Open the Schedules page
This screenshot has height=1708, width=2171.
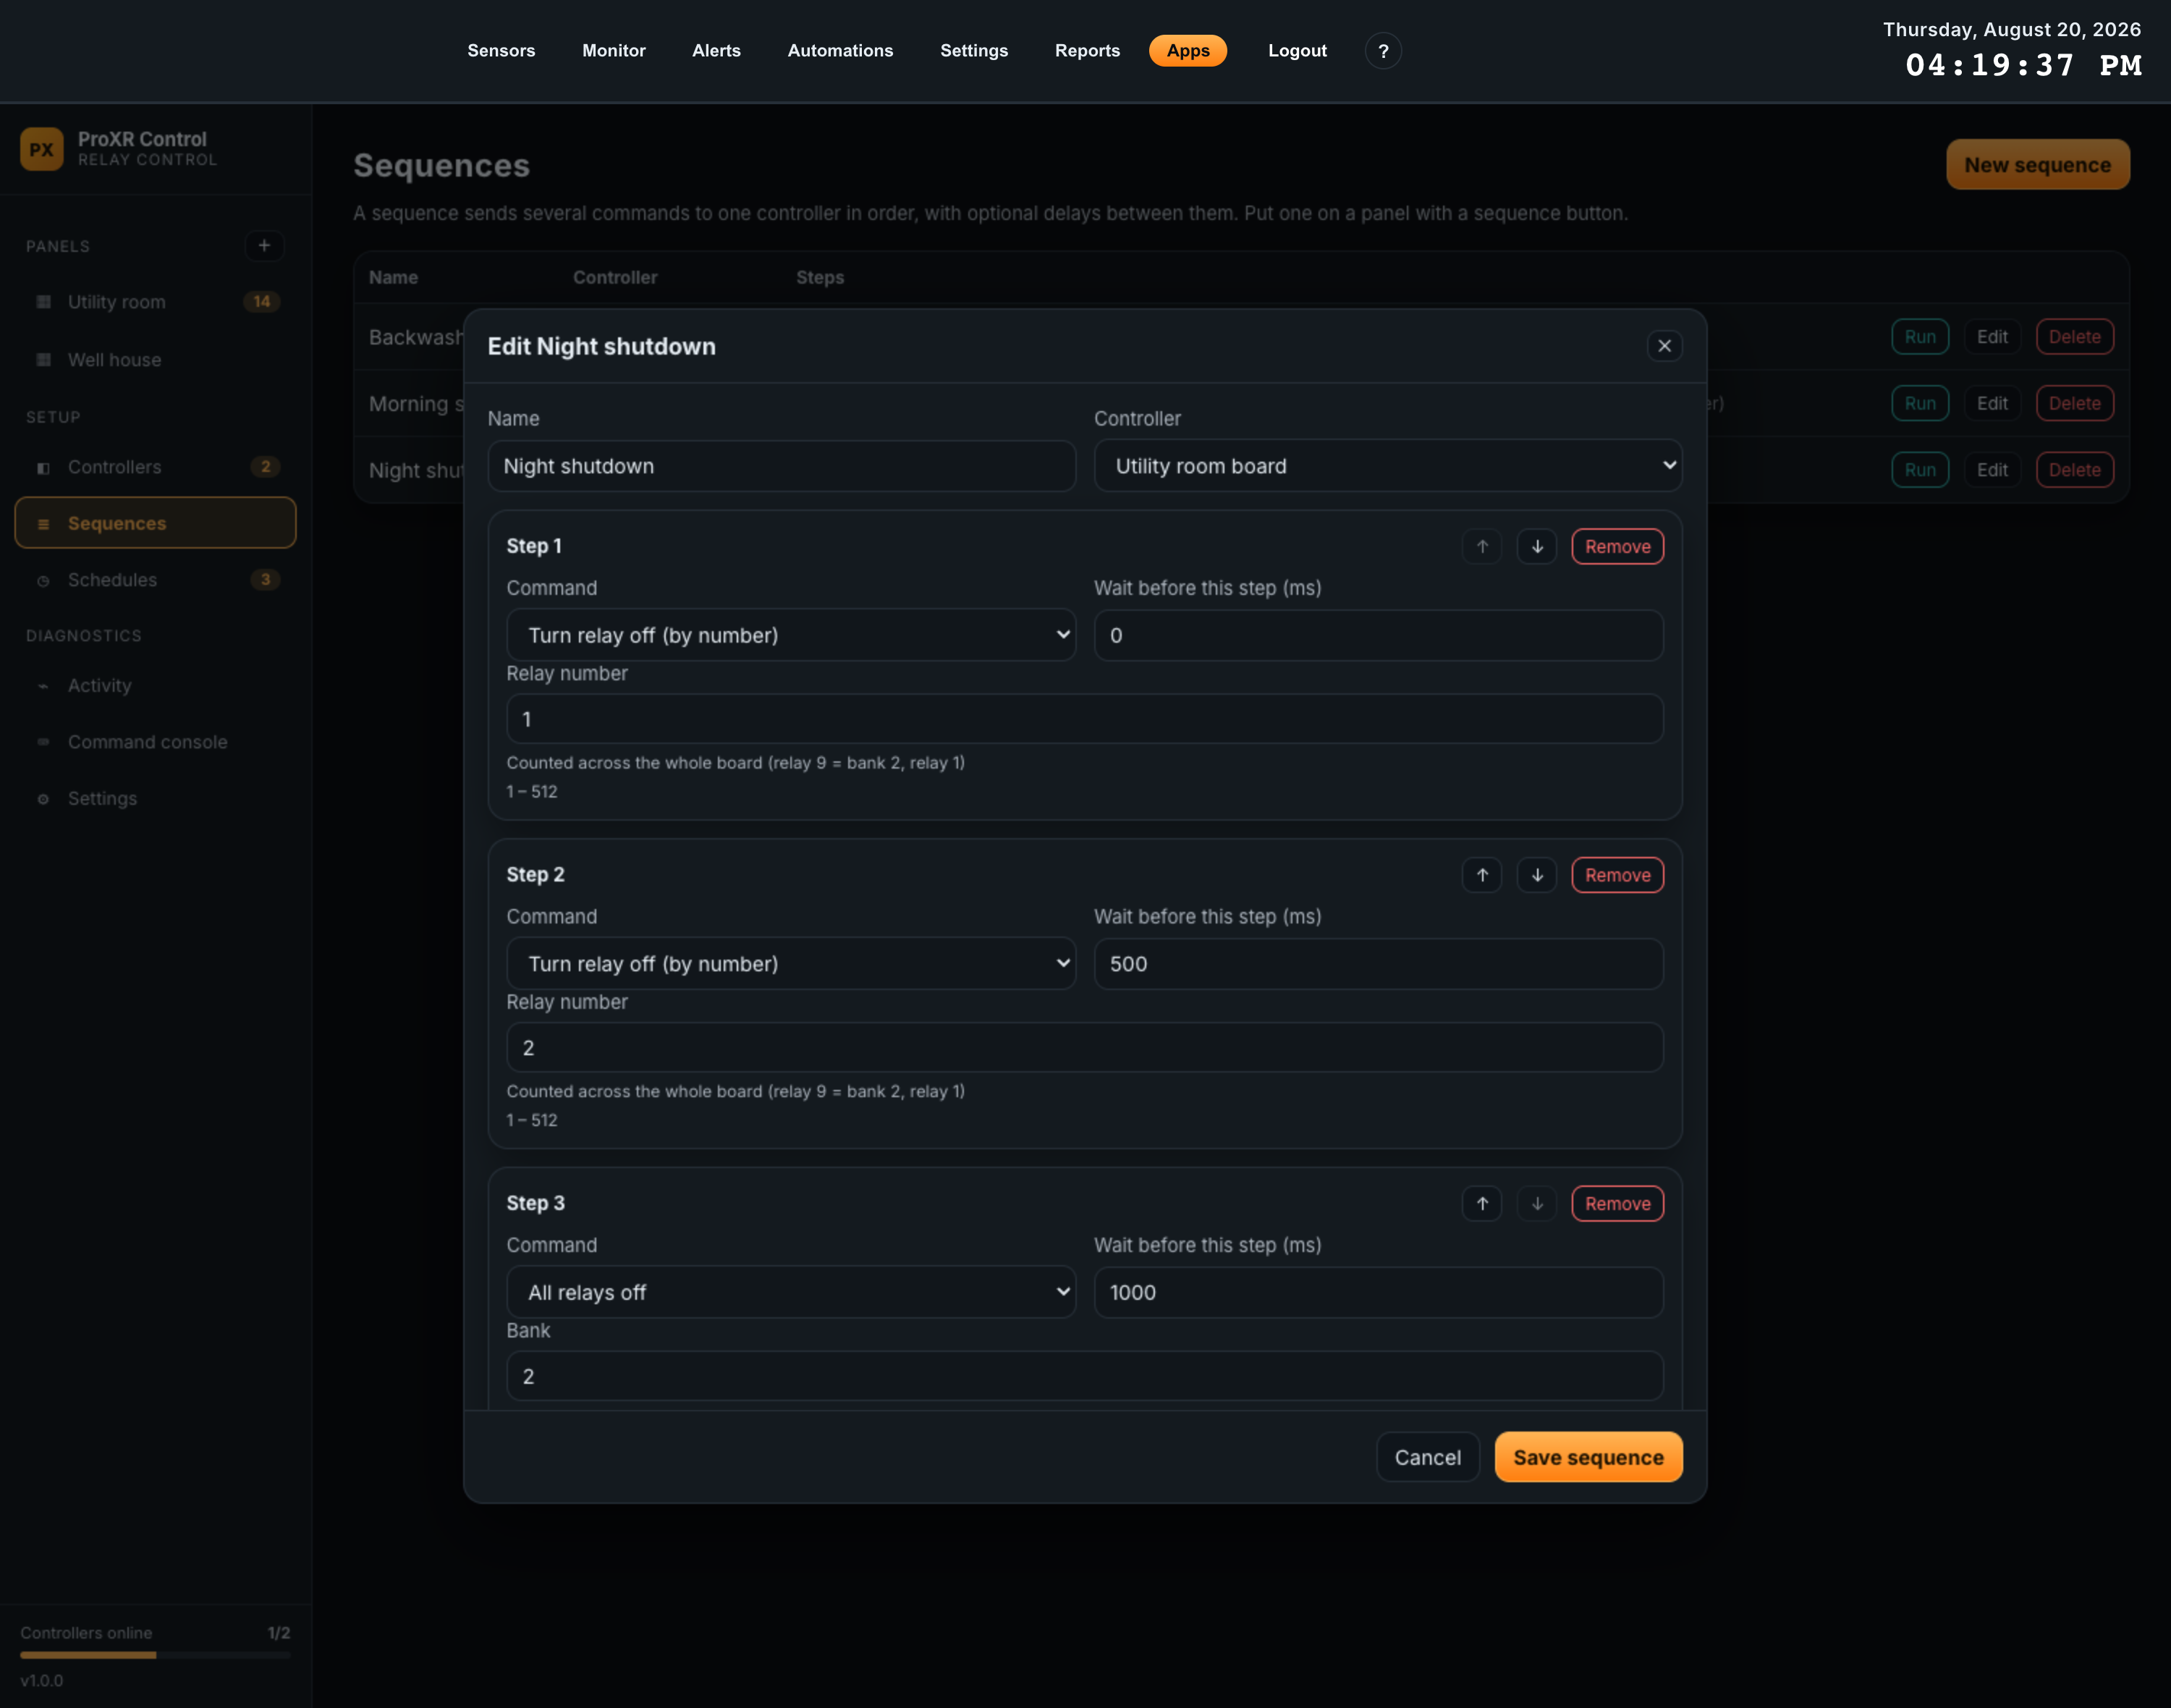coord(156,581)
